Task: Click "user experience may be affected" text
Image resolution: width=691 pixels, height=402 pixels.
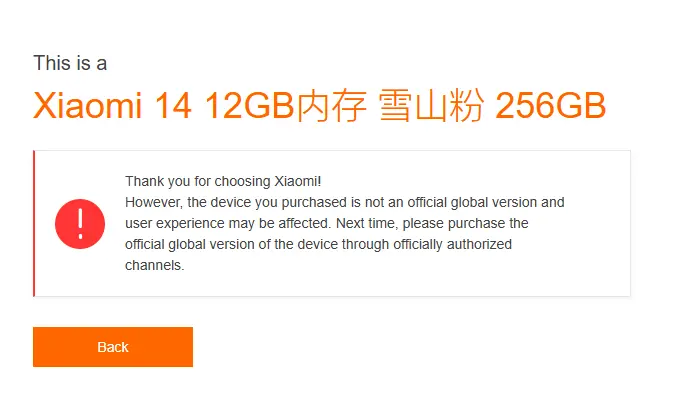Action: [x=220, y=223]
